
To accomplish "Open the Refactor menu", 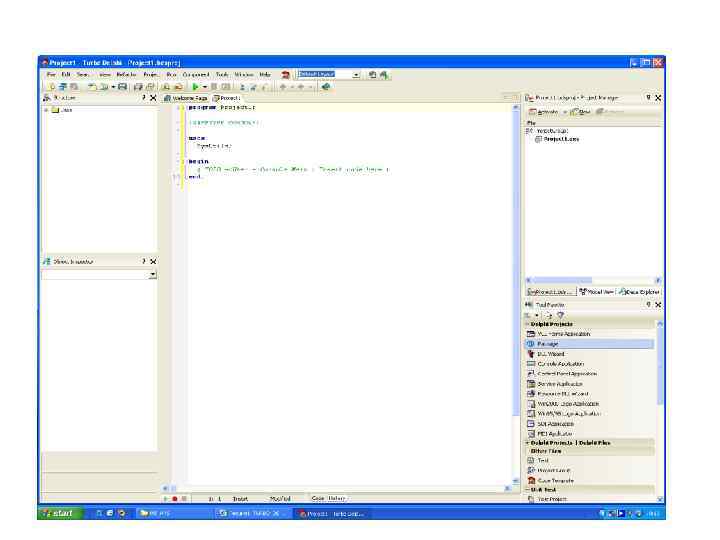I will [x=126, y=74].
